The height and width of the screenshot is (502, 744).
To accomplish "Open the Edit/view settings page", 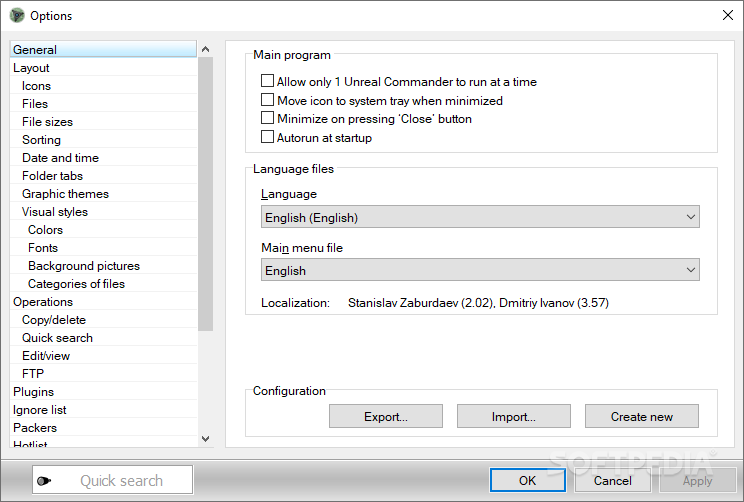I will coord(103,356).
